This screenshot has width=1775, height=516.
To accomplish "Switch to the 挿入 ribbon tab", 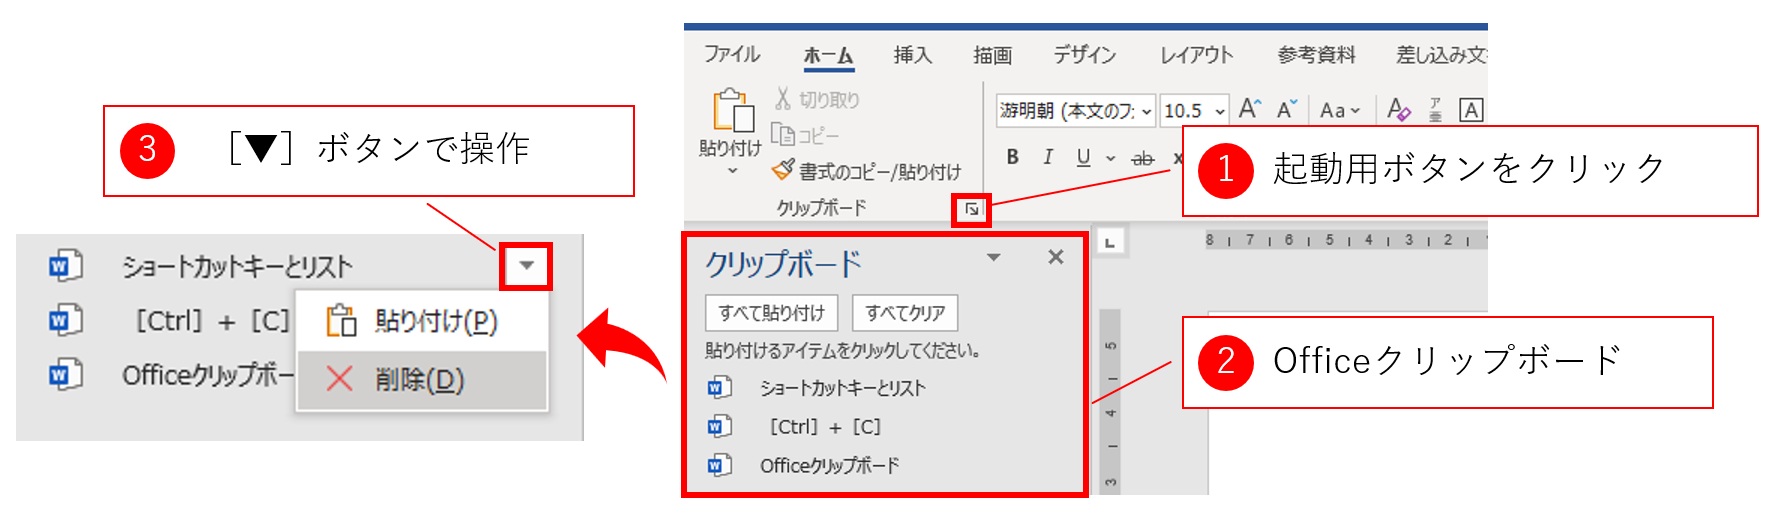I will pyautogui.click(x=912, y=55).
